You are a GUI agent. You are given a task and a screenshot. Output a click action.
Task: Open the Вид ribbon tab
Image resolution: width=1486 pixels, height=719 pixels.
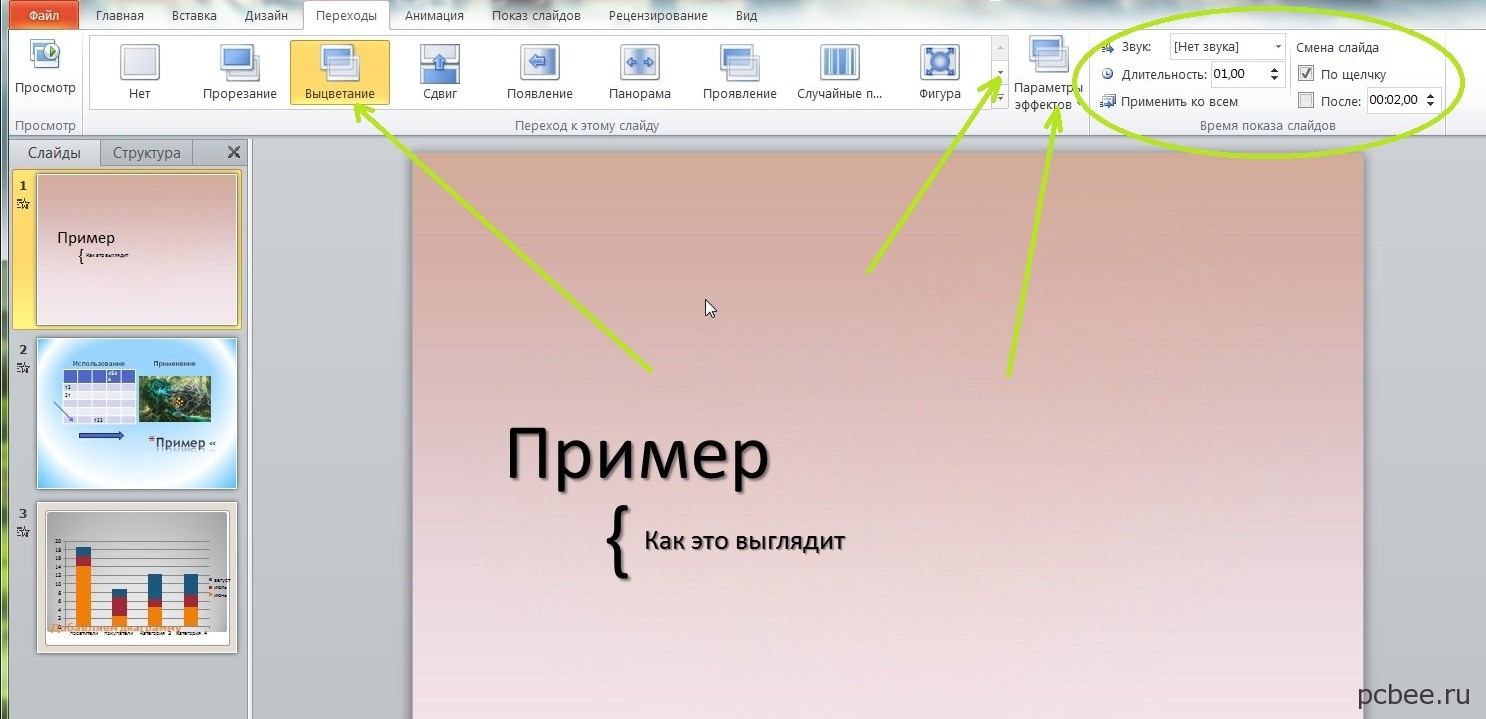point(746,16)
